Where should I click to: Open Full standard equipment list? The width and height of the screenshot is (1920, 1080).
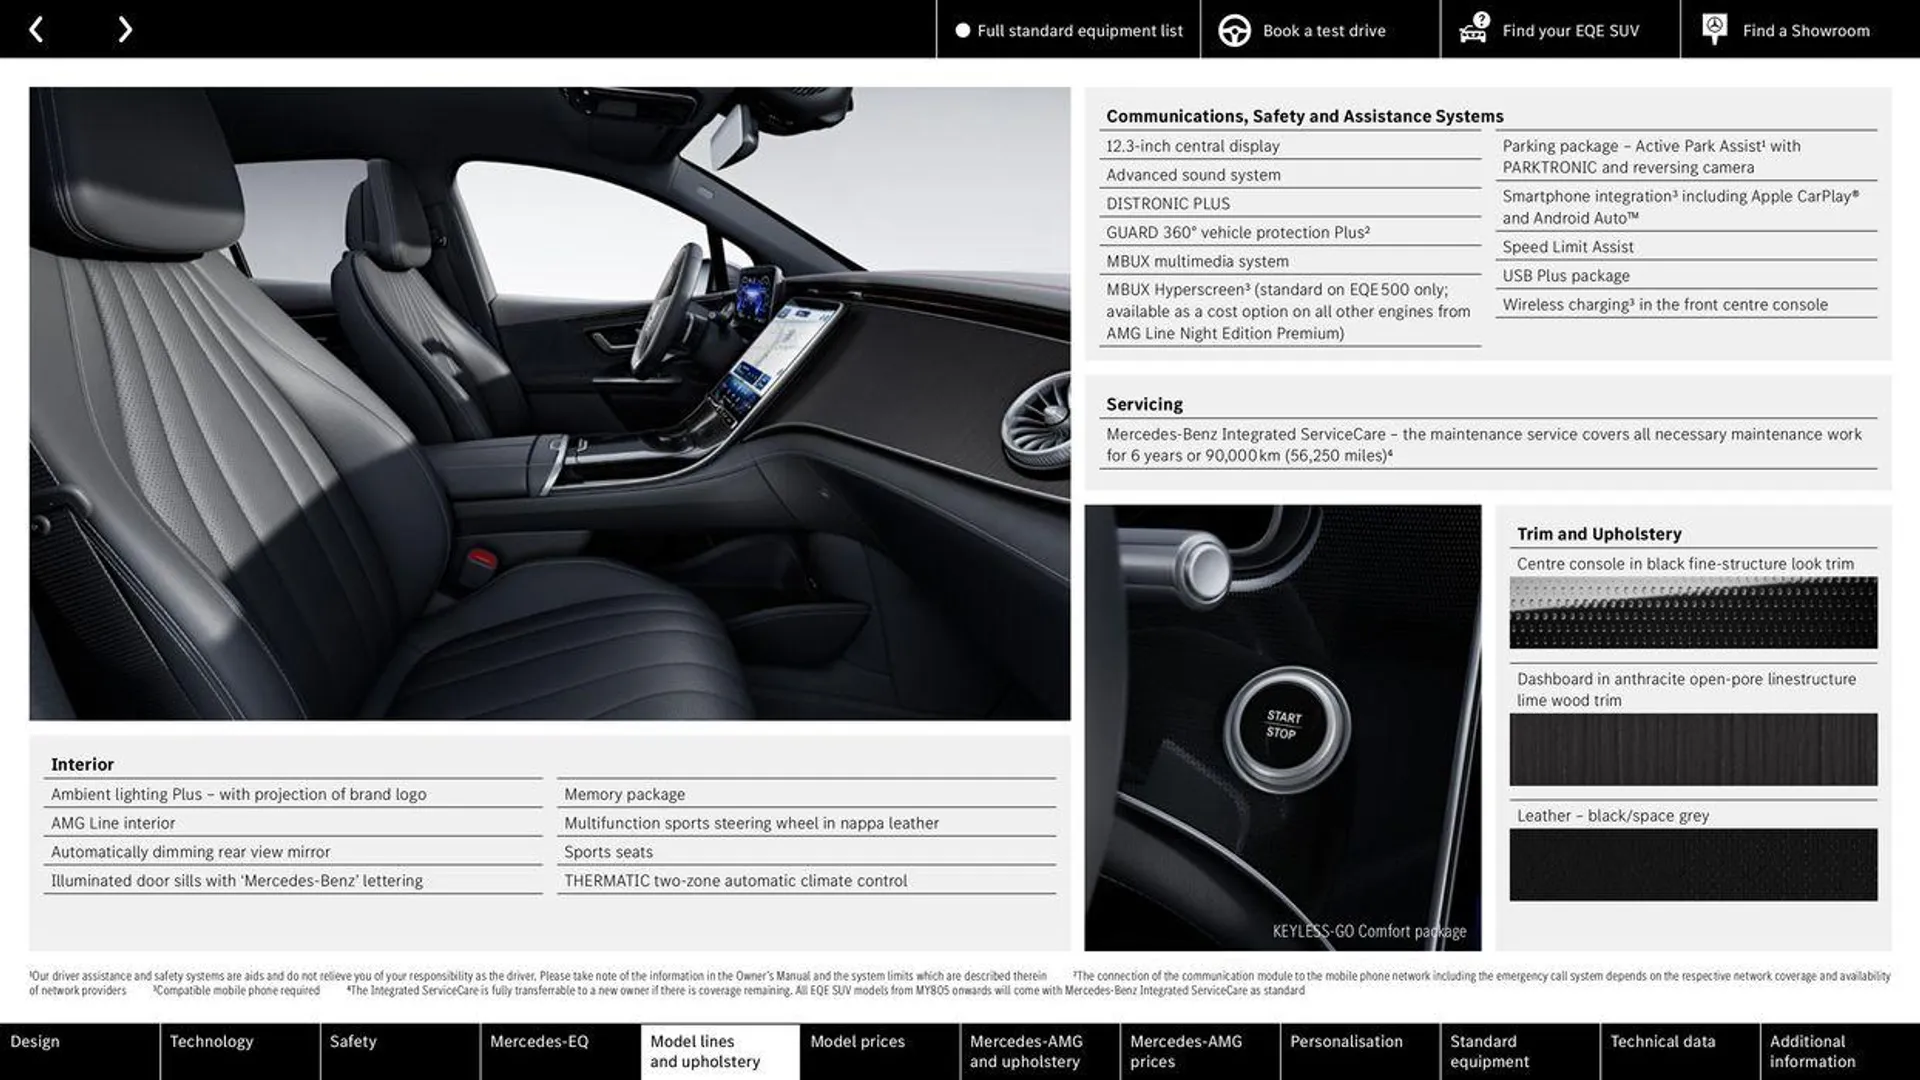pos(1068,30)
